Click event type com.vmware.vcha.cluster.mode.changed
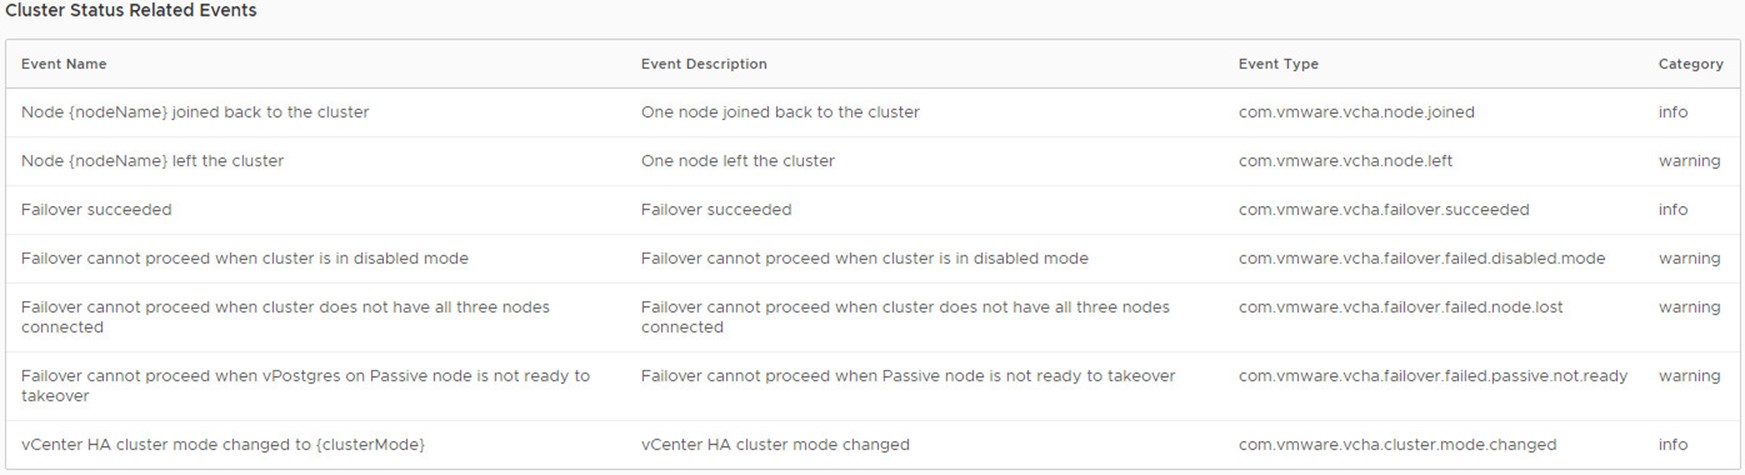The image size is (1745, 475). coord(1397,445)
